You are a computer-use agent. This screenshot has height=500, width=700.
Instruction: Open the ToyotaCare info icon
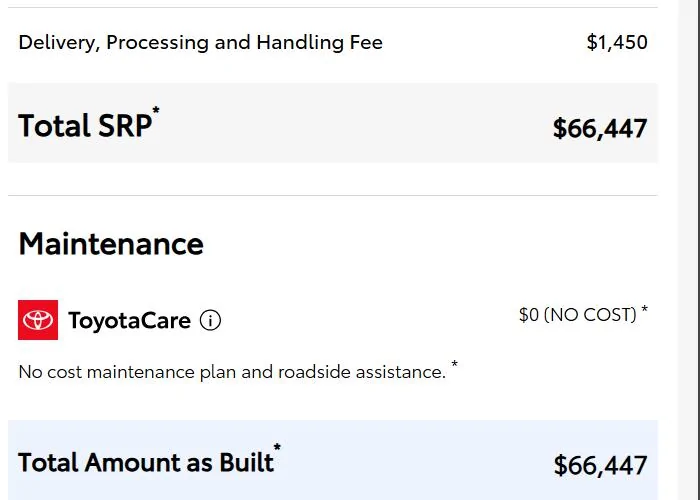tap(210, 320)
